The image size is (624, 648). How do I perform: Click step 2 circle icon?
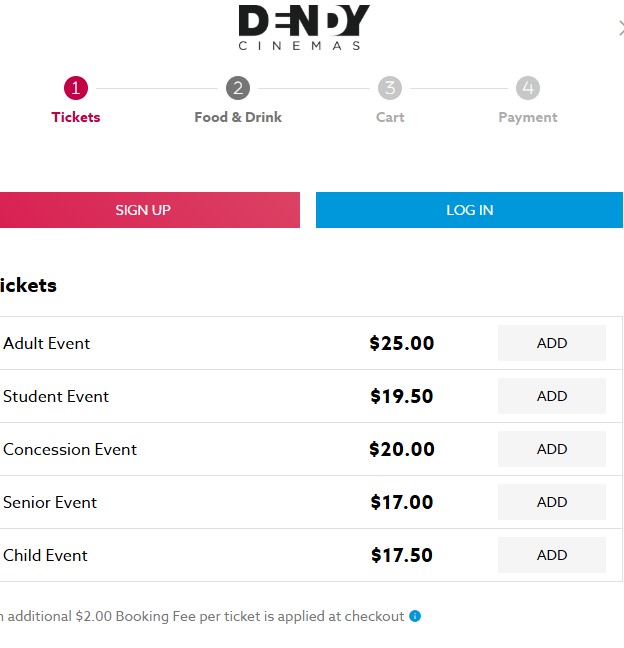pos(238,88)
